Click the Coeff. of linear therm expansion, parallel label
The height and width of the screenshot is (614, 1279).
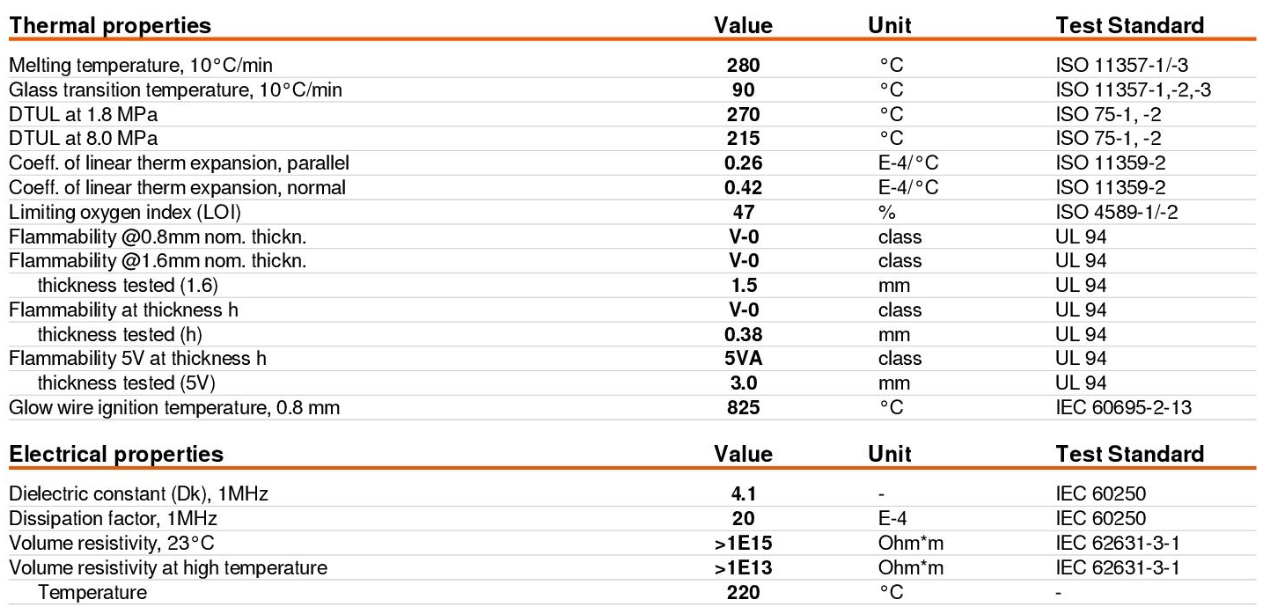[x=179, y=163]
